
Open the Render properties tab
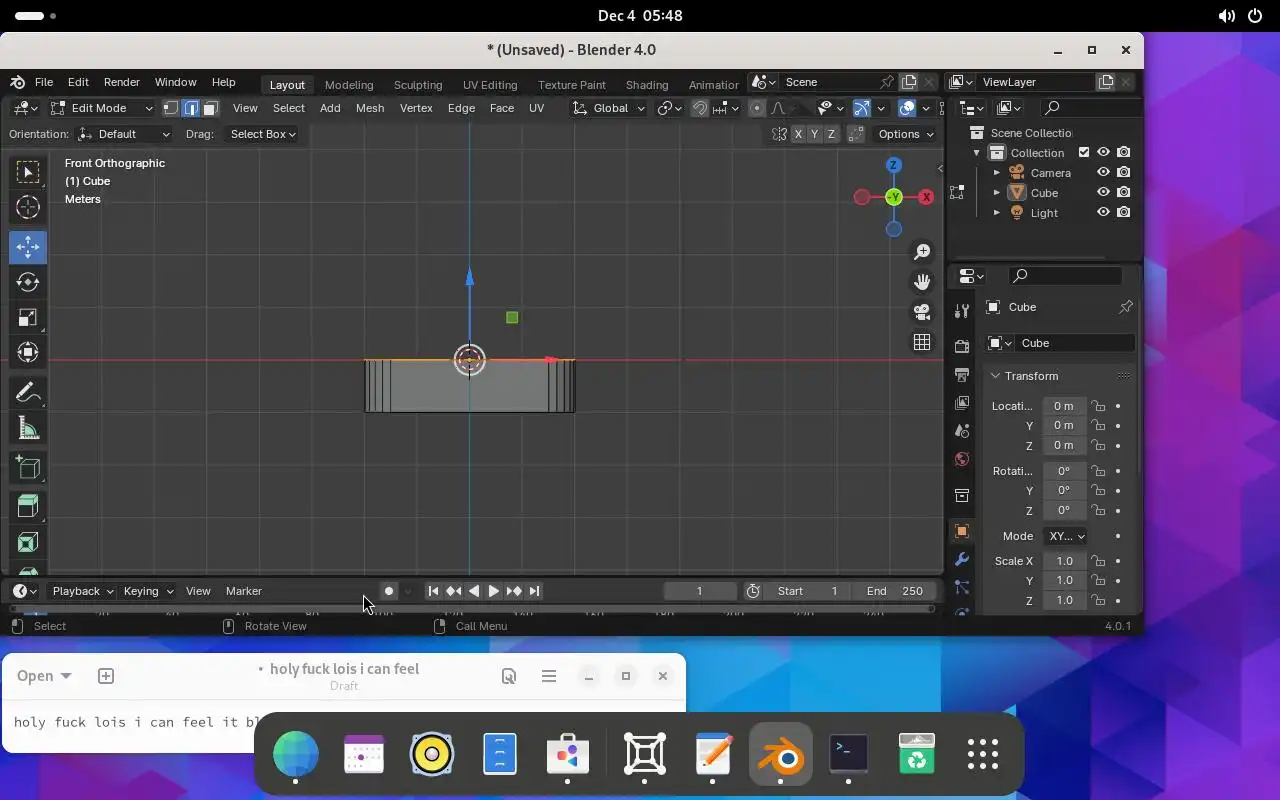[x=962, y=346]
